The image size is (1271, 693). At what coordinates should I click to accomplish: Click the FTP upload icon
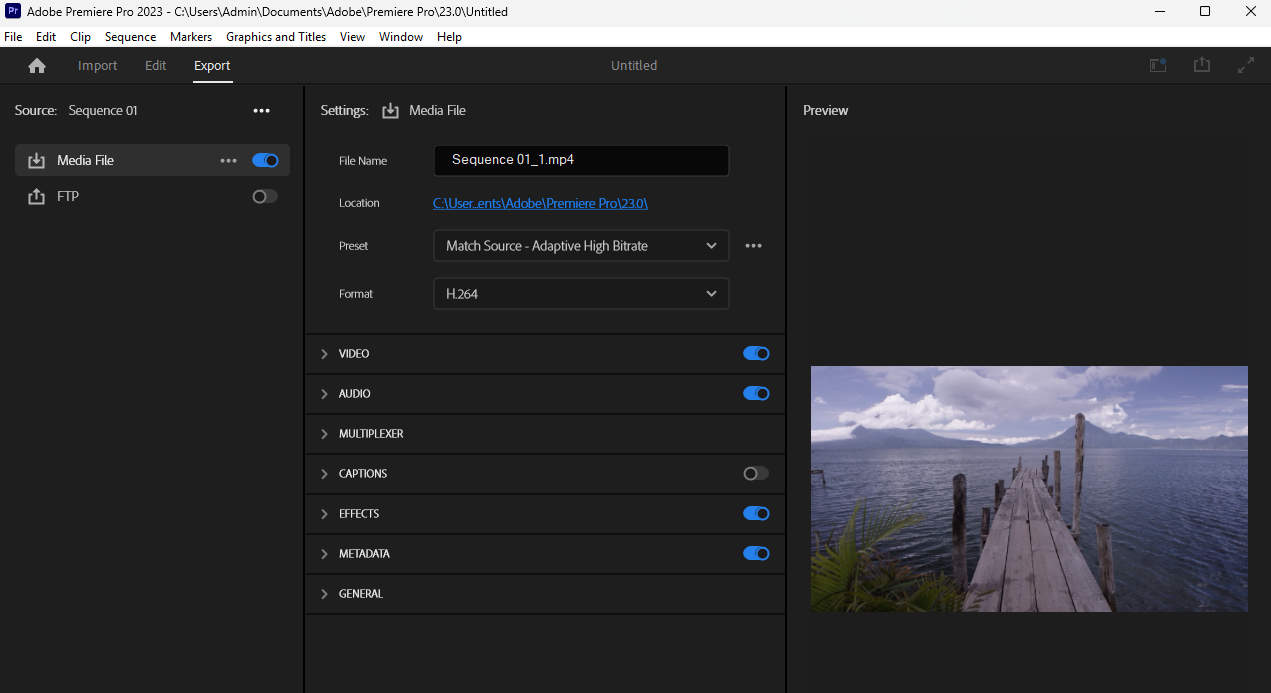point(37,197)
